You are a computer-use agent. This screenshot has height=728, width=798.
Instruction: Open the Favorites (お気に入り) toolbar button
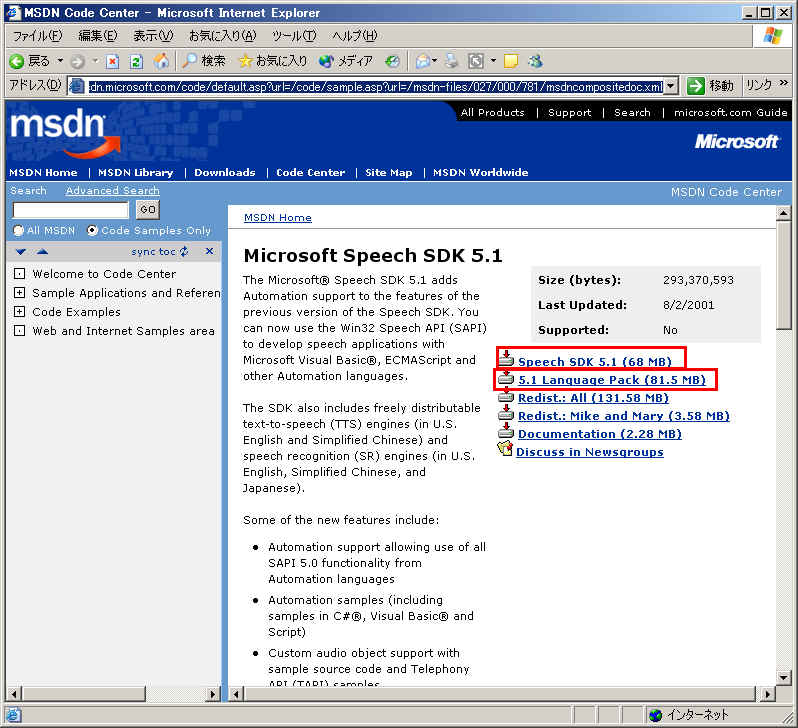pos(273,62)
